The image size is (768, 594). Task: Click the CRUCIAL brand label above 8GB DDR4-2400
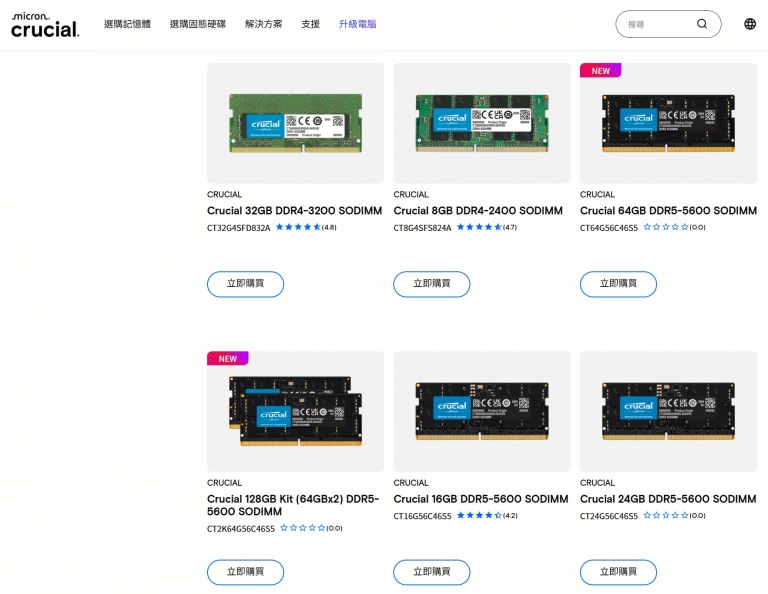coord(411,194)
